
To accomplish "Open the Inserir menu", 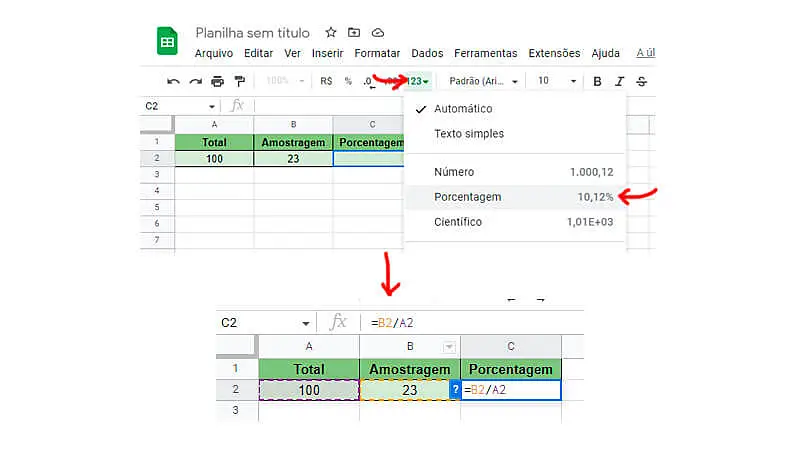I will [328, 53].
